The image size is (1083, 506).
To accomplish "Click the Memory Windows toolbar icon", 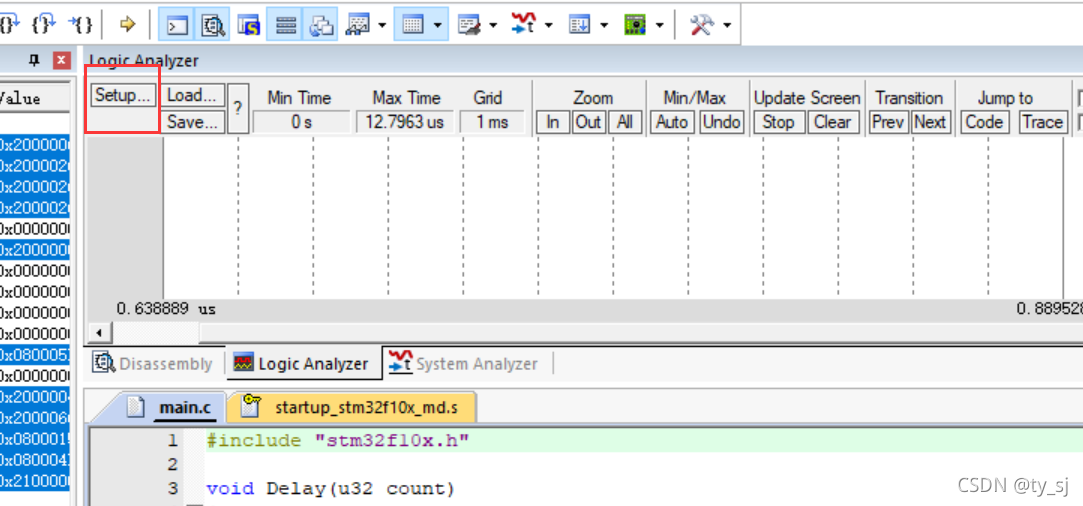I will [412, 26].
